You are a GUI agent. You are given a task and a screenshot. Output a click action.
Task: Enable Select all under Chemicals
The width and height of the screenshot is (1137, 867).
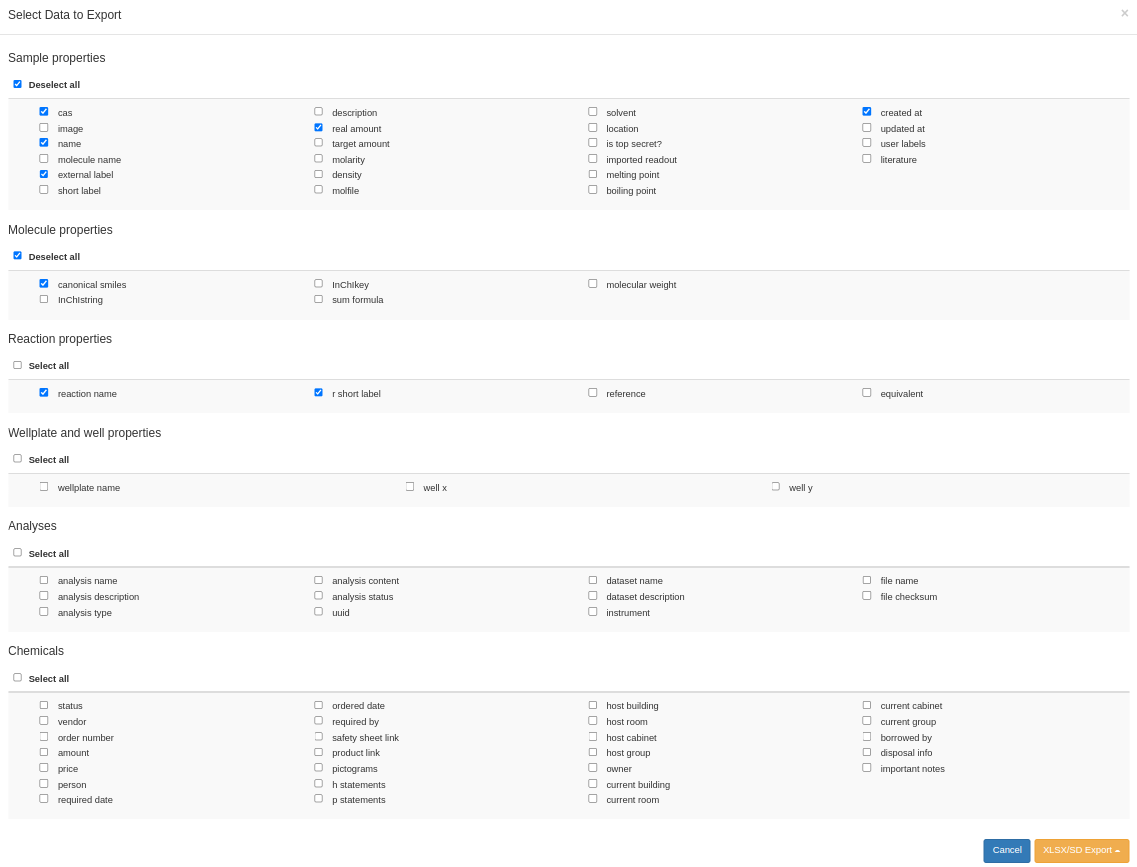tap(17, 676)
